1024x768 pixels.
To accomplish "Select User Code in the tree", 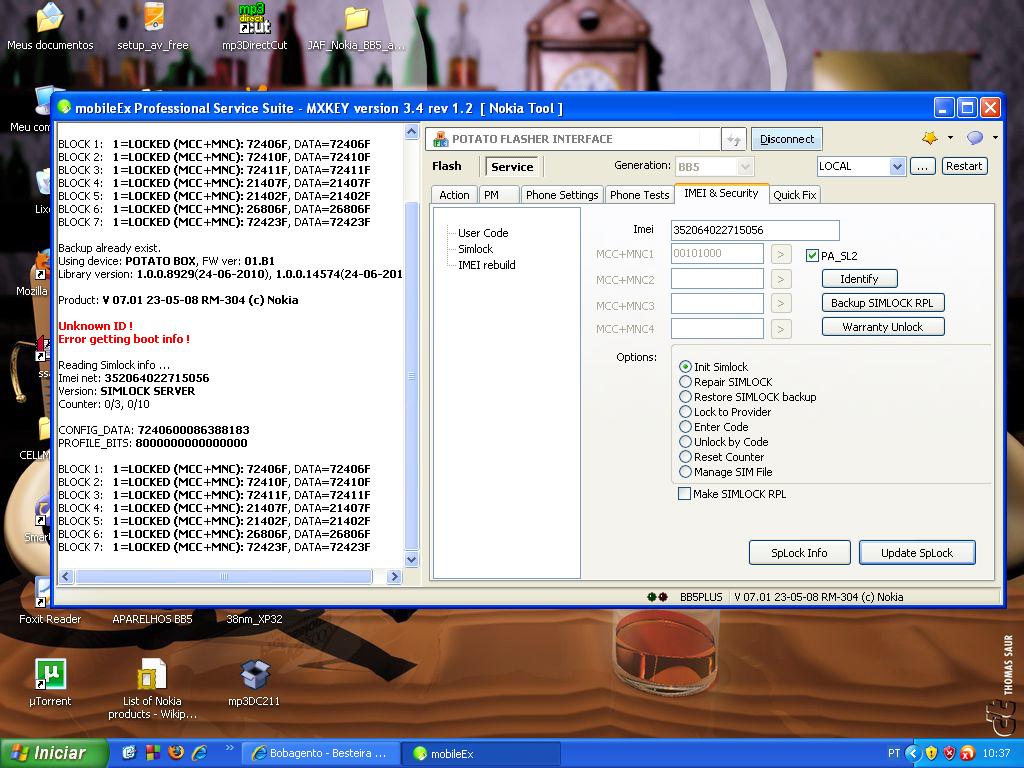I will (x=483, y=232).
